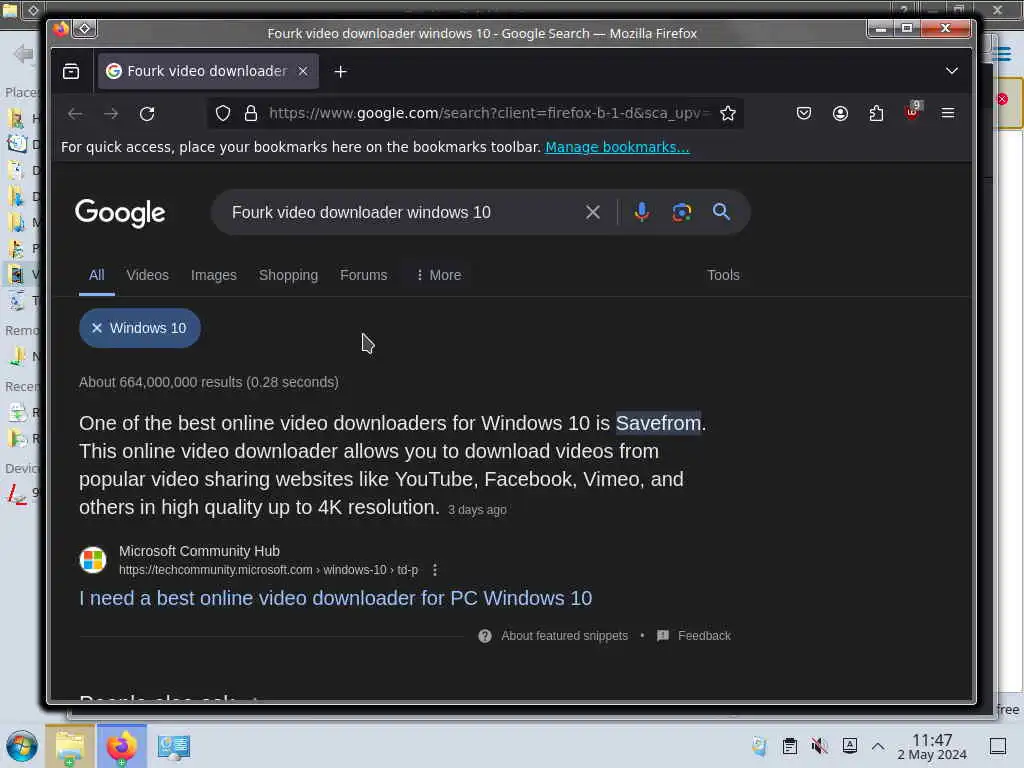Screen dimensions: 1024x768
Task: Switch to the Videos tab
Action: click(148, 275)
